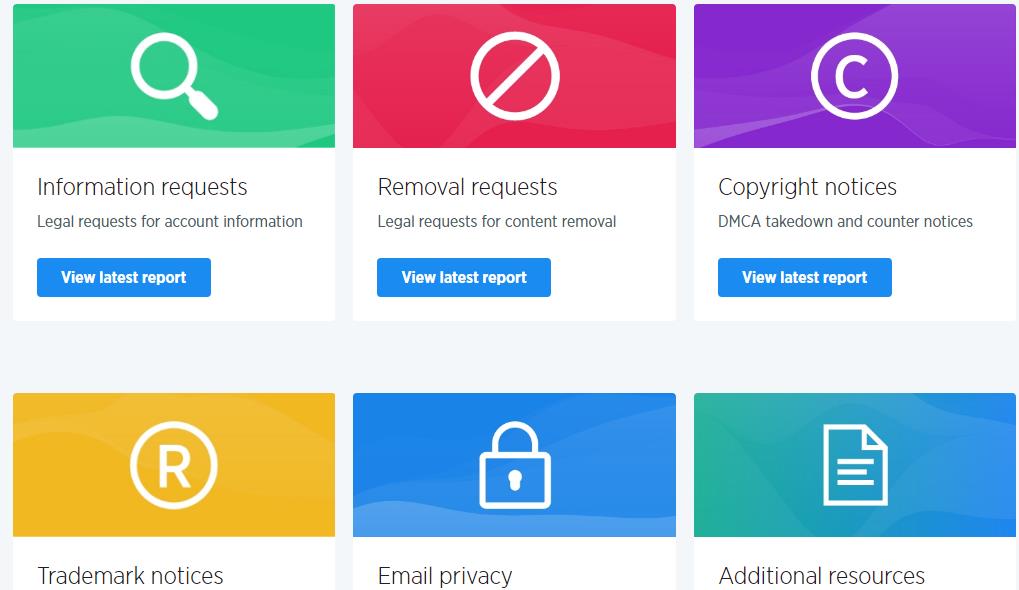The image size is (1019, 590).
Task: Select the Email privacy title
Action: click(445, 576)
